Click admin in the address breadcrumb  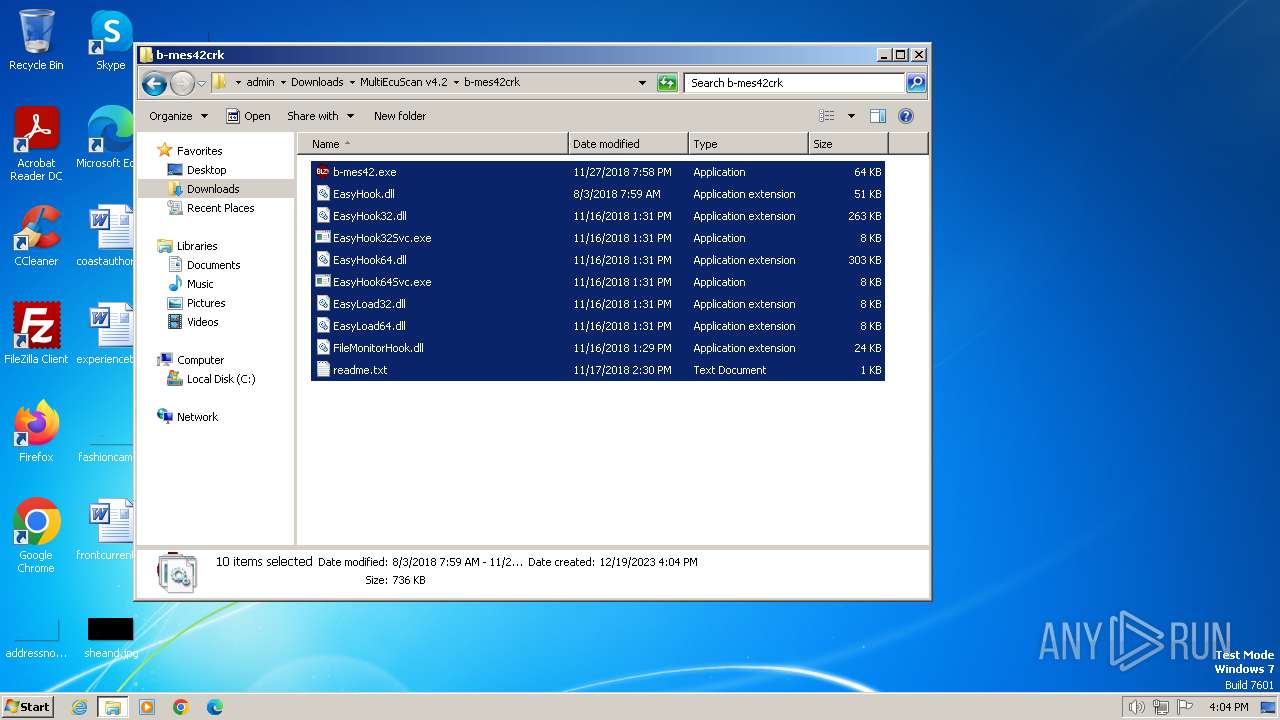(260, 83)
